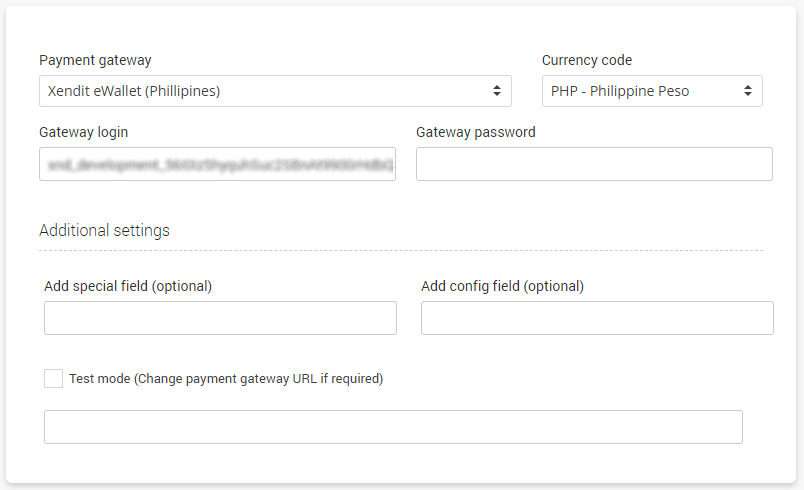Enable the Test mode checkbox

(x=53, y=378)
